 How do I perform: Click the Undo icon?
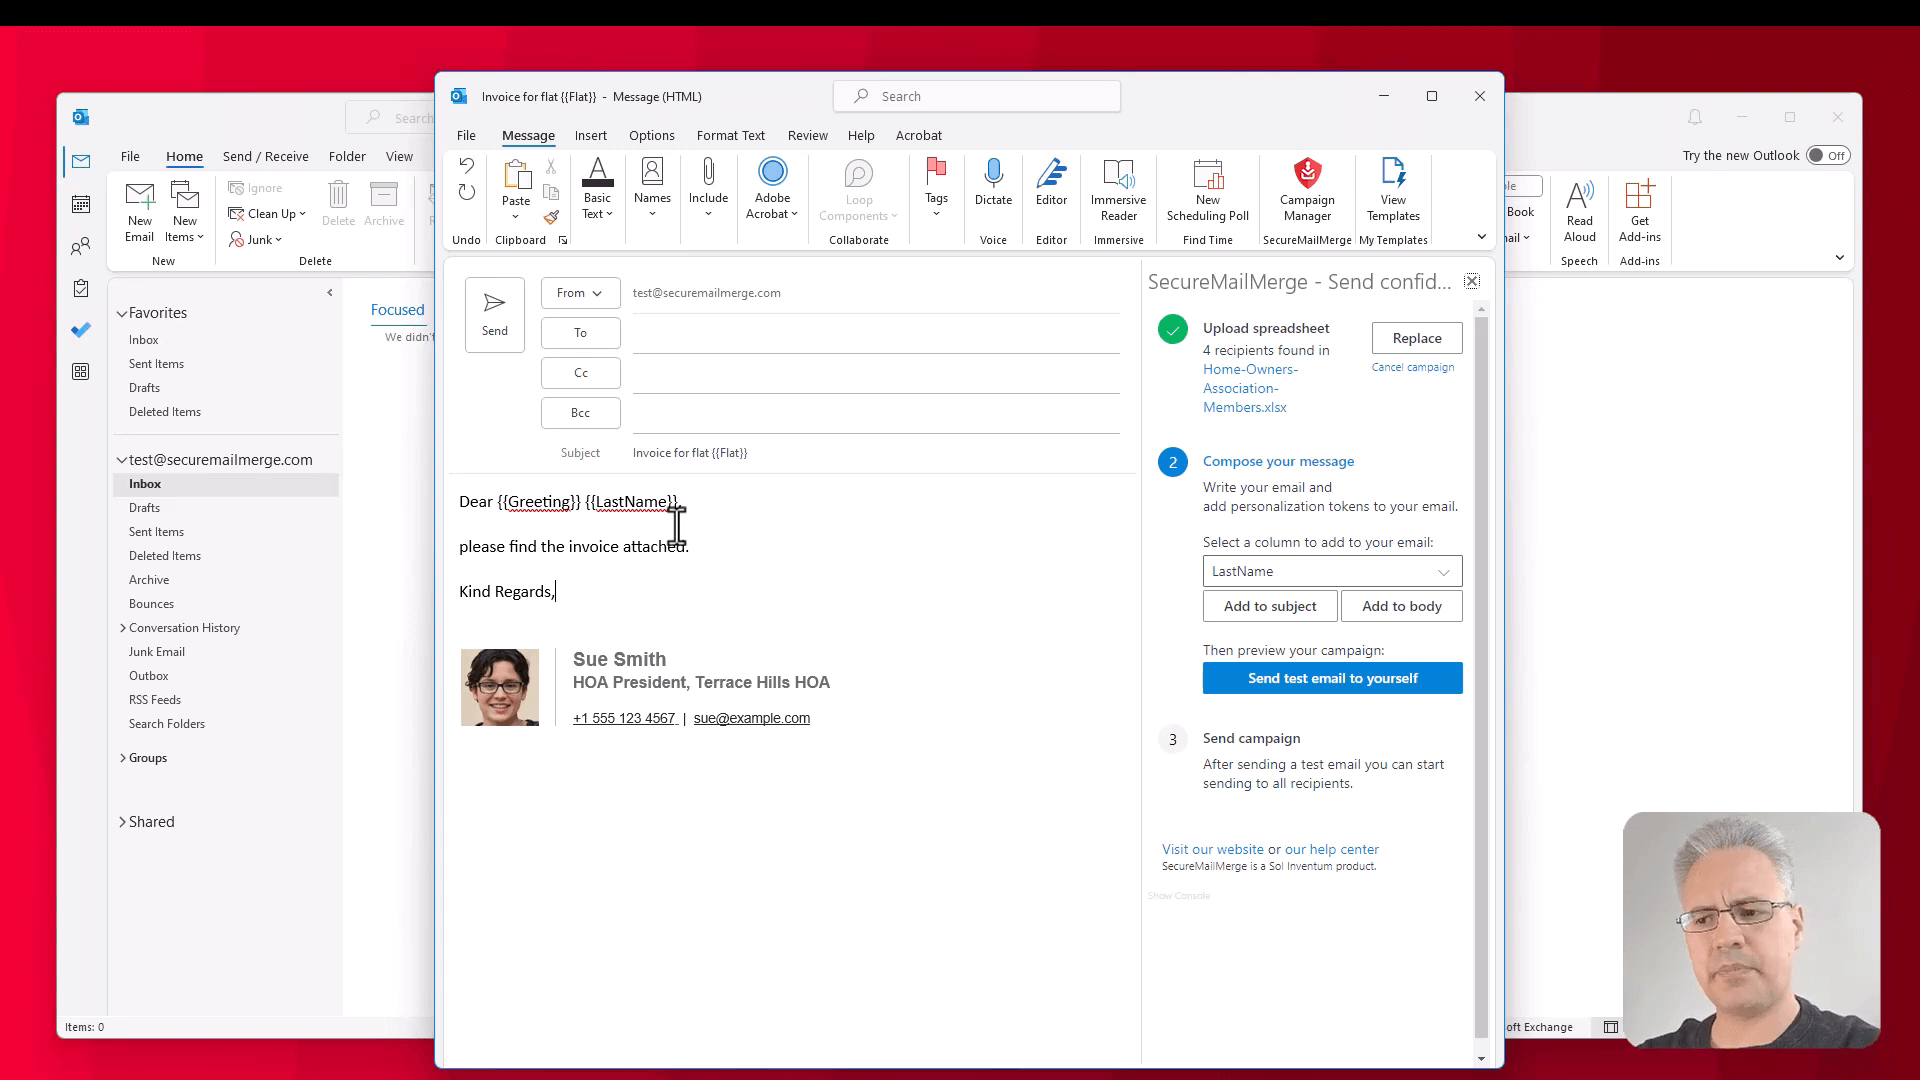pyautogui.click(x=466, y=165)
